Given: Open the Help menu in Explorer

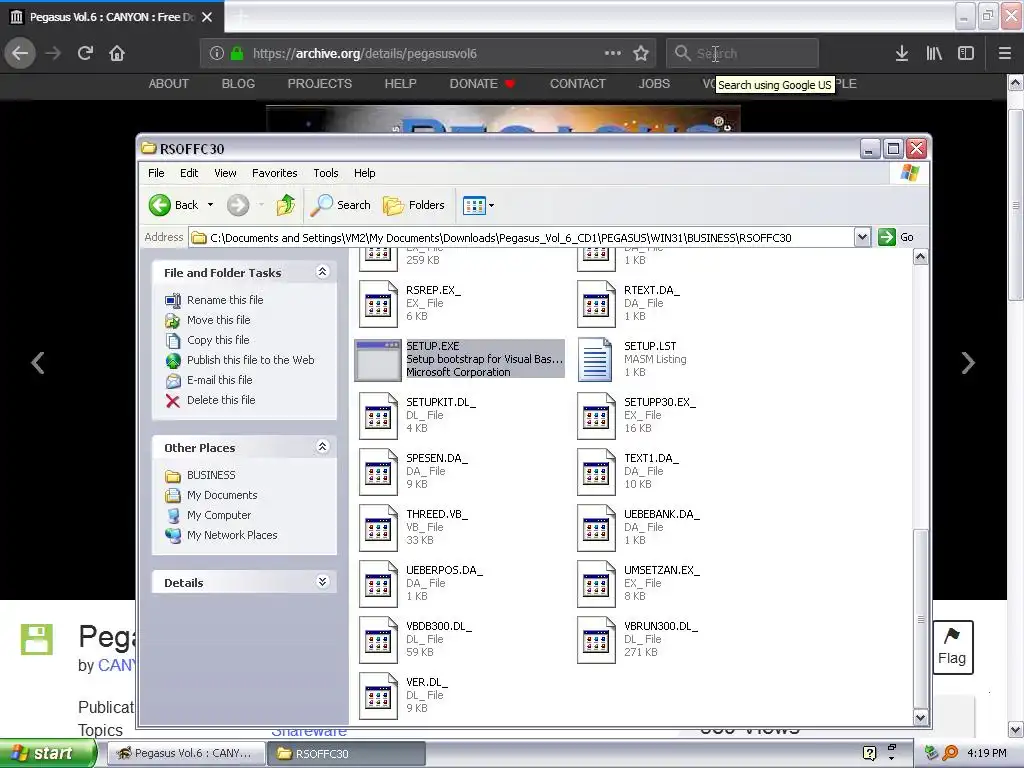Looking at the screenshot, I should click(x=364, y=173).
